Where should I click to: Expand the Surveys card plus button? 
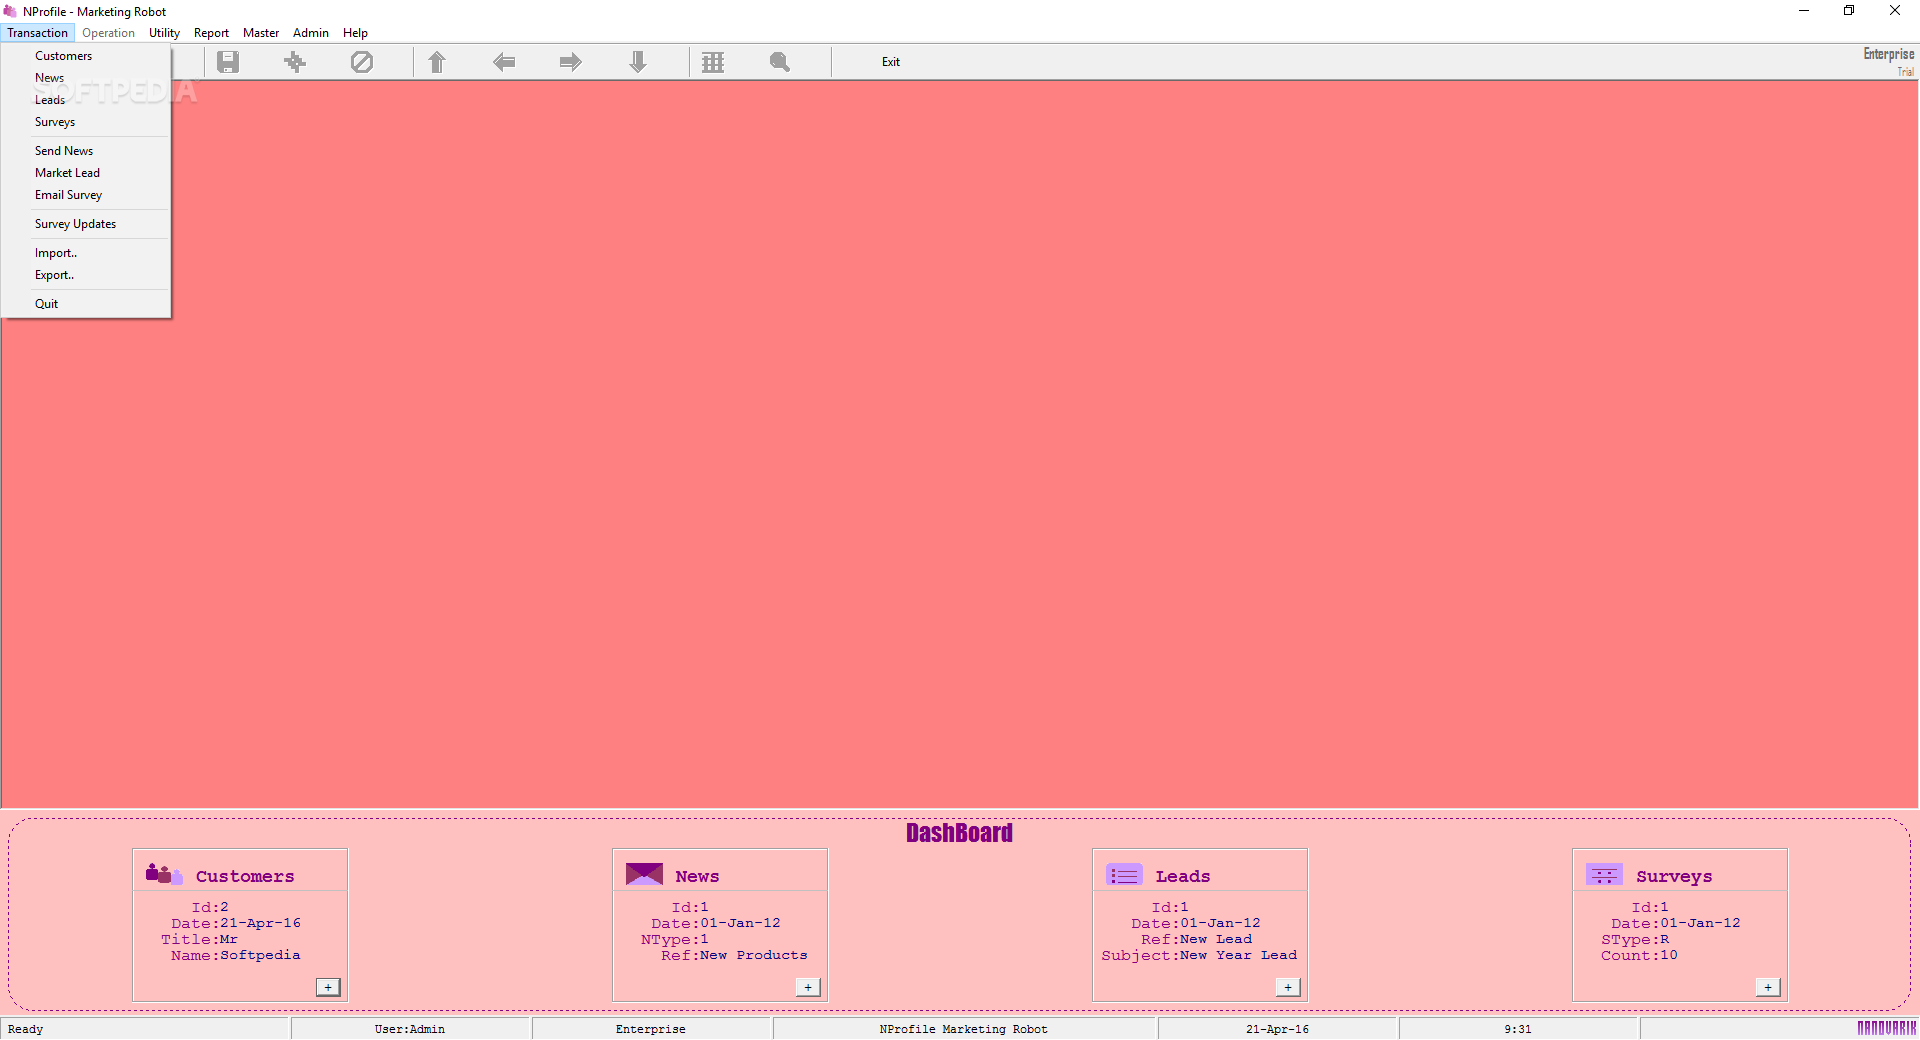(1768, 987)
